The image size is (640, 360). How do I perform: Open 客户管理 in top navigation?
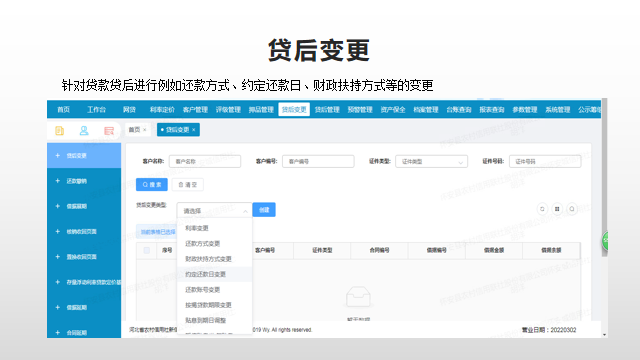click(x=195, y=109)
